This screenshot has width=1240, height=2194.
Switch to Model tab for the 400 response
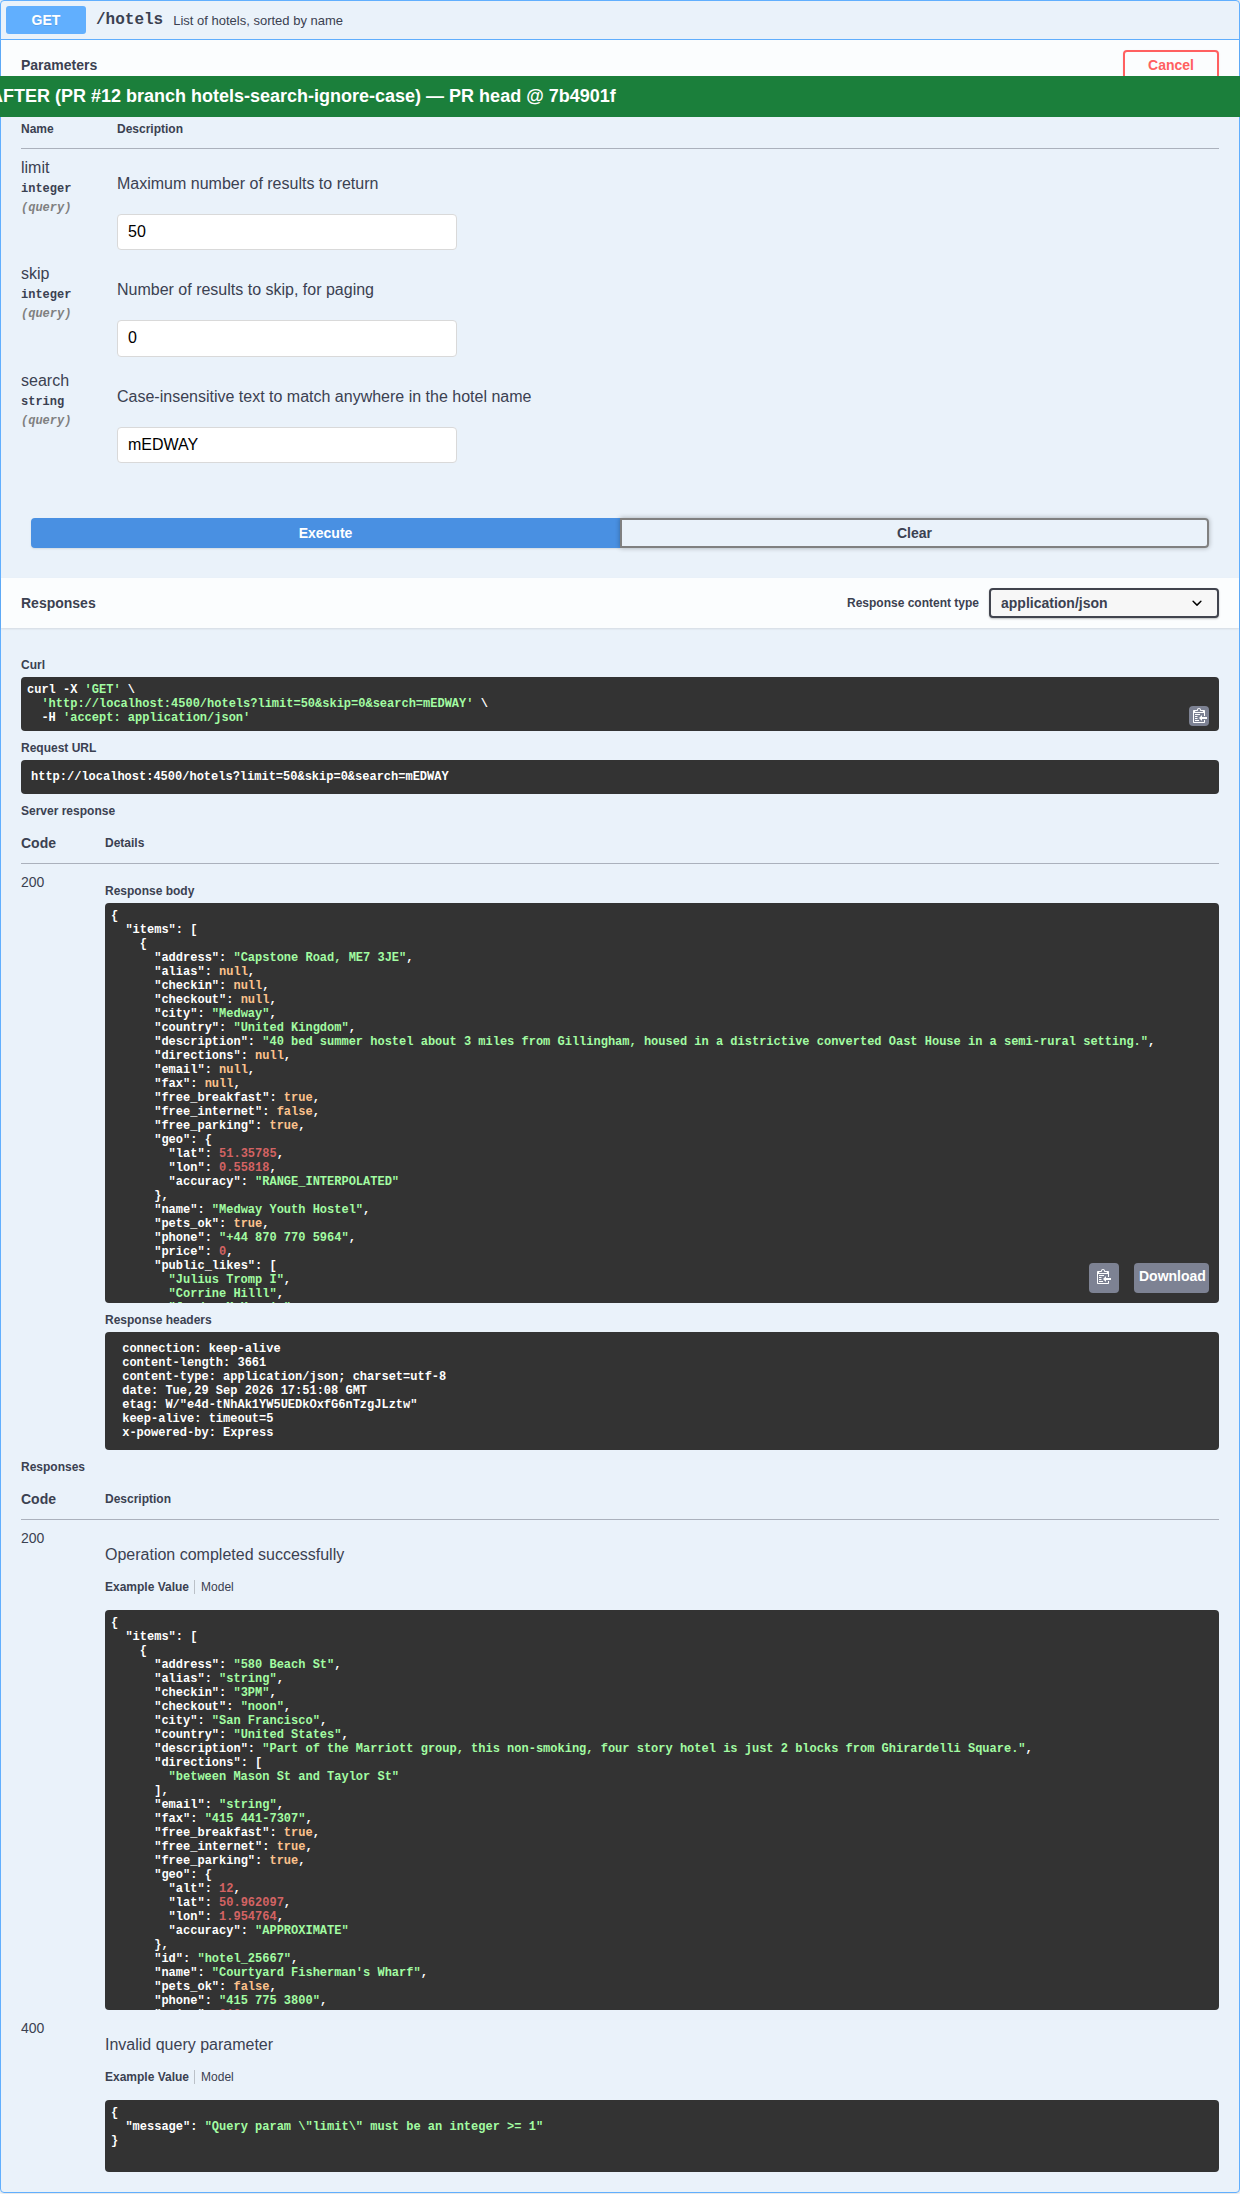coord(217,2077)
